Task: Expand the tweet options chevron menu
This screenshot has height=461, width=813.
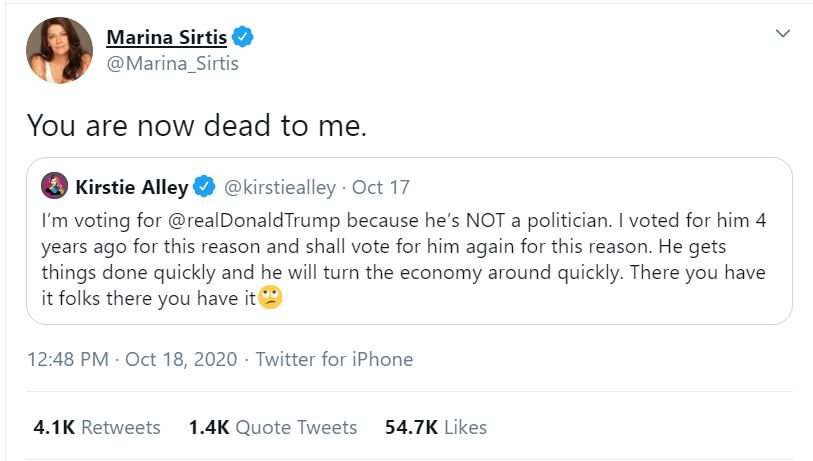Action: pos(783,34)
